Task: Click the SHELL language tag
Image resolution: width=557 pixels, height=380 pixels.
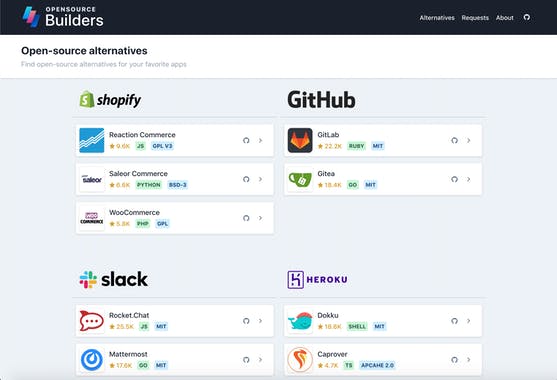Action: pyautogui.click(x=357, y=326)
